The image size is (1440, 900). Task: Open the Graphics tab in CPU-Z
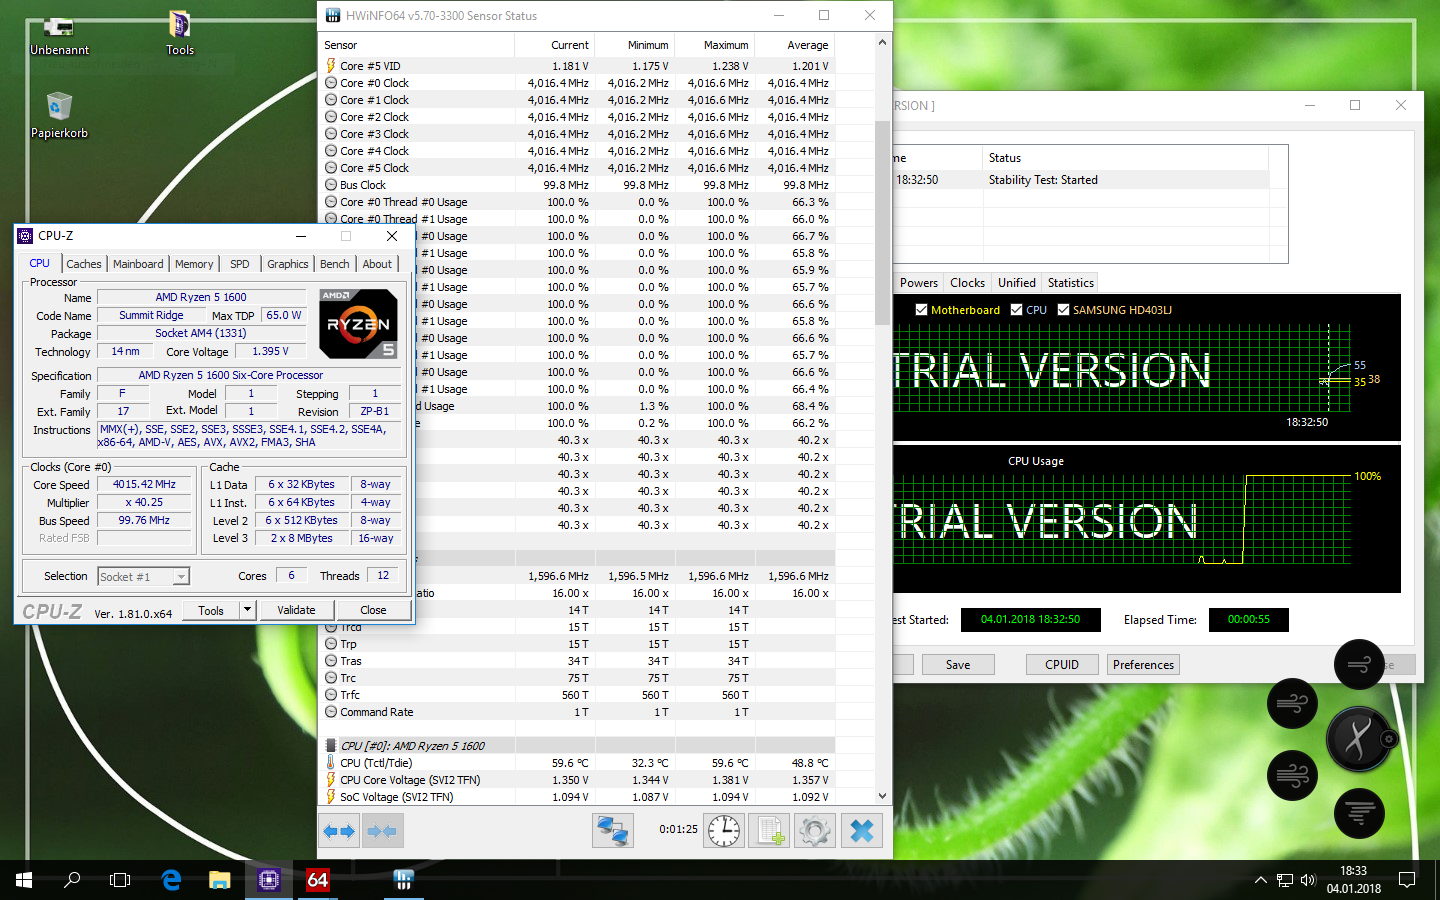[x=288, y=264]
